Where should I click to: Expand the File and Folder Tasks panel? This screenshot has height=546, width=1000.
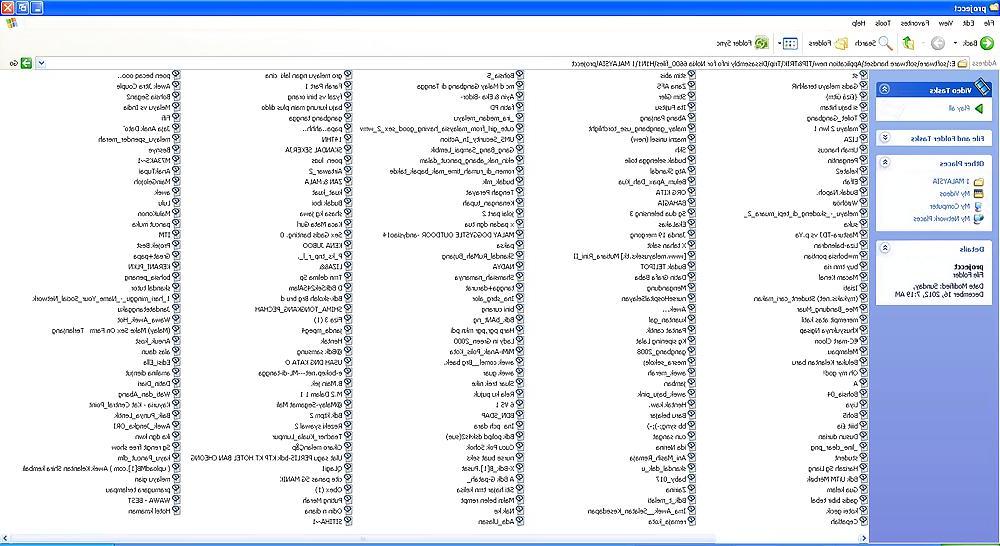click(884, 138)
